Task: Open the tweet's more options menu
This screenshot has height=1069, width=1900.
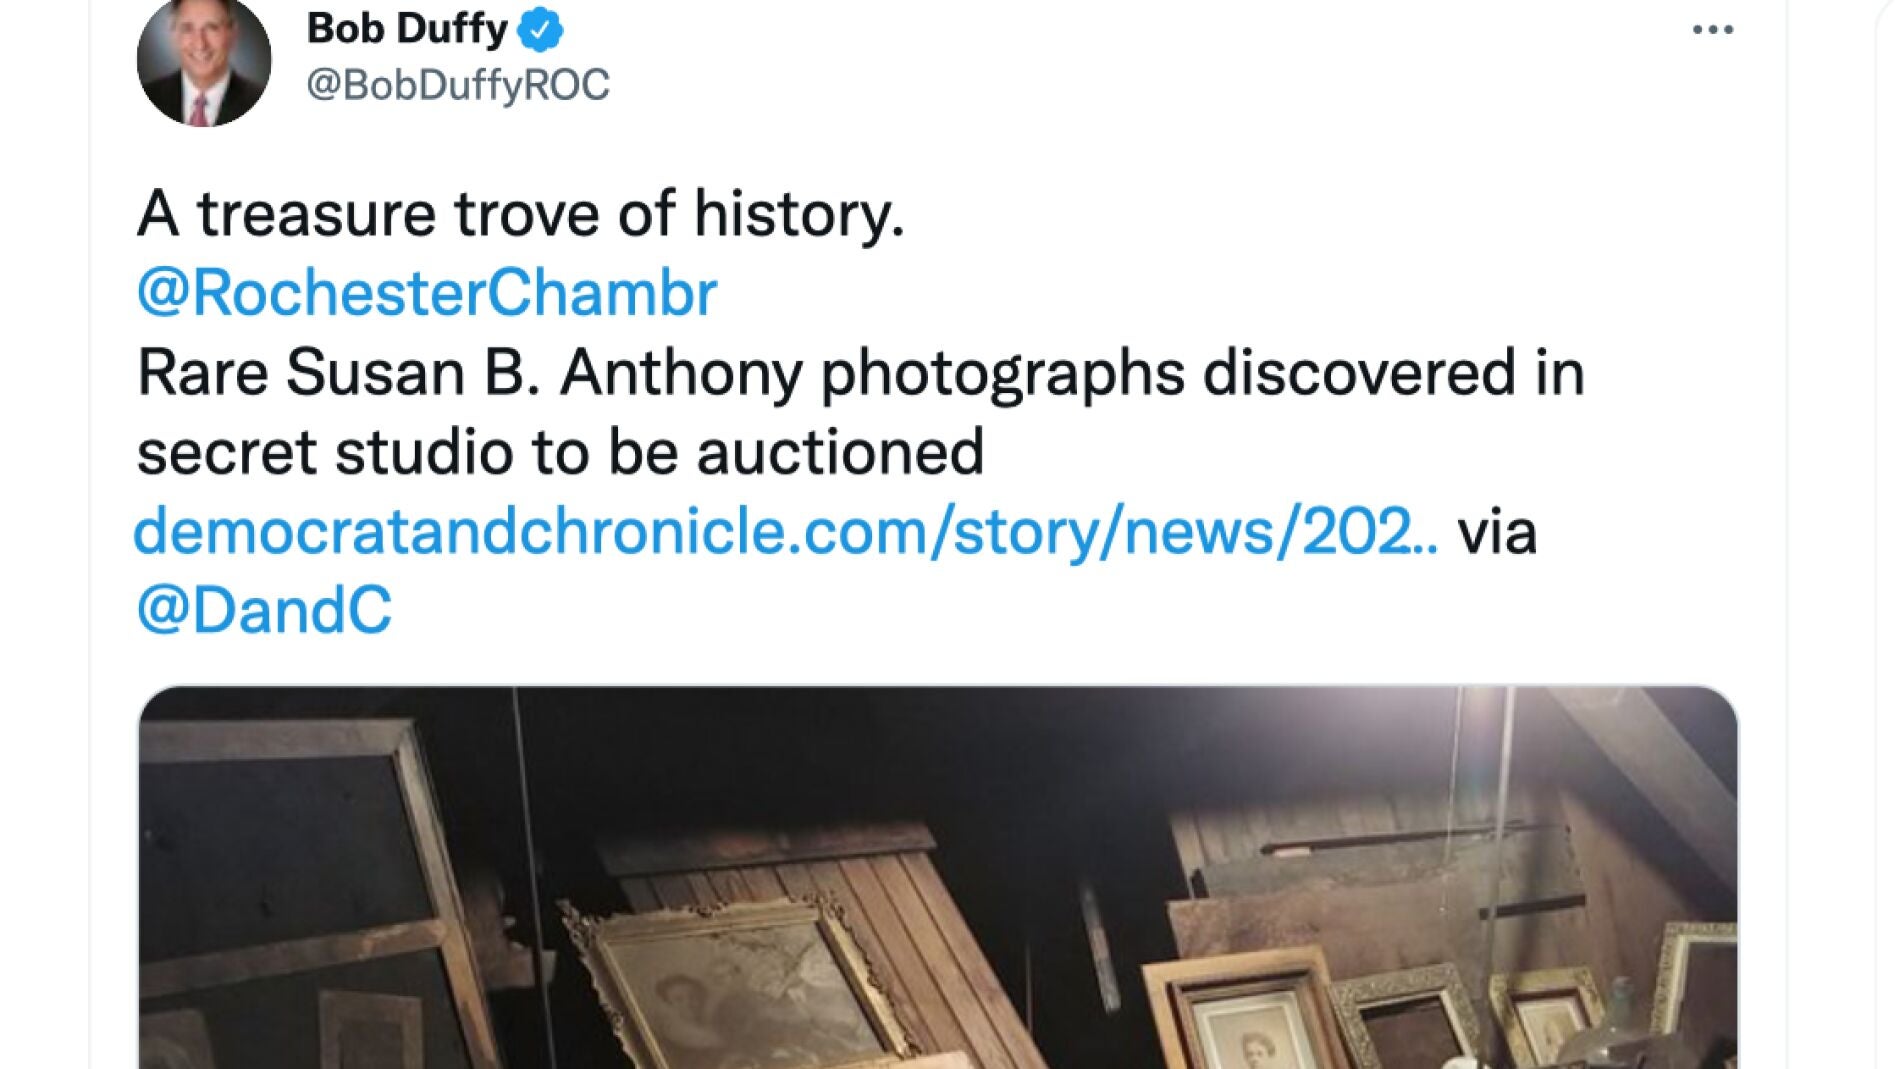Action: pyautogui.click(x=1712, y=30)
